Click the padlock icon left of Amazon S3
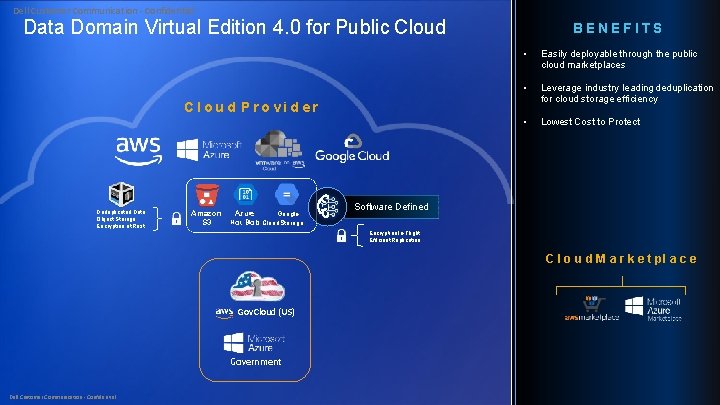The height and width of the screenshot is (405, 720). tap(176, 219)
